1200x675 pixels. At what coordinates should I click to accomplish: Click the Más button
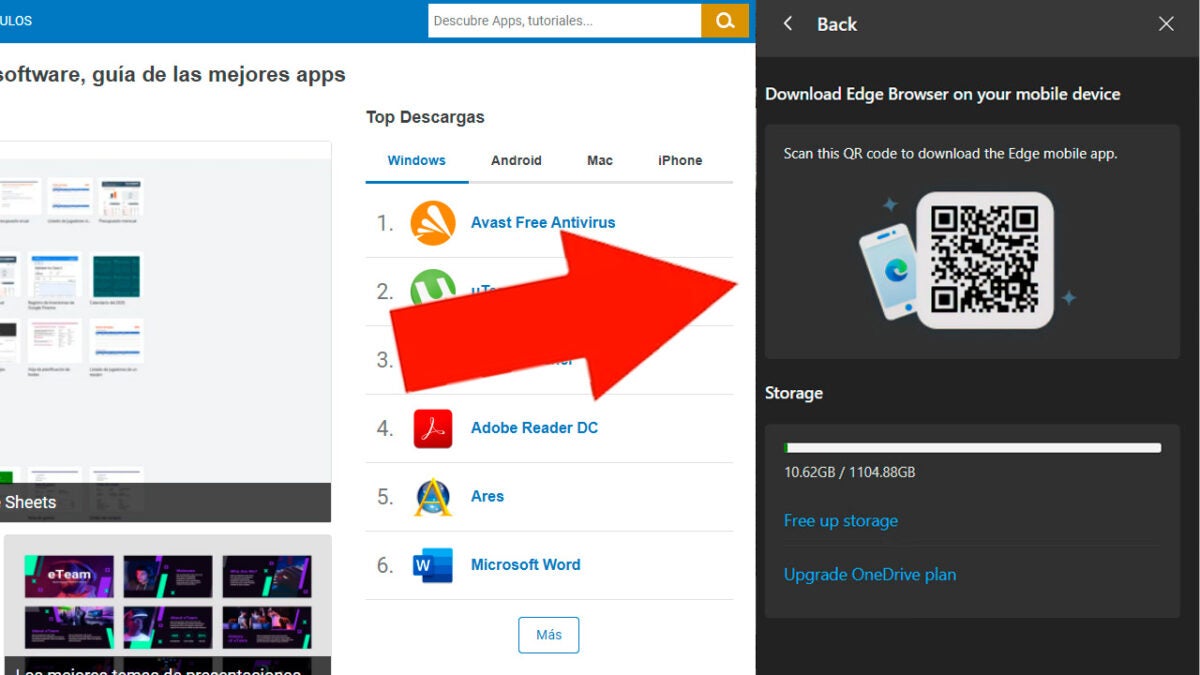pos(548,635)
